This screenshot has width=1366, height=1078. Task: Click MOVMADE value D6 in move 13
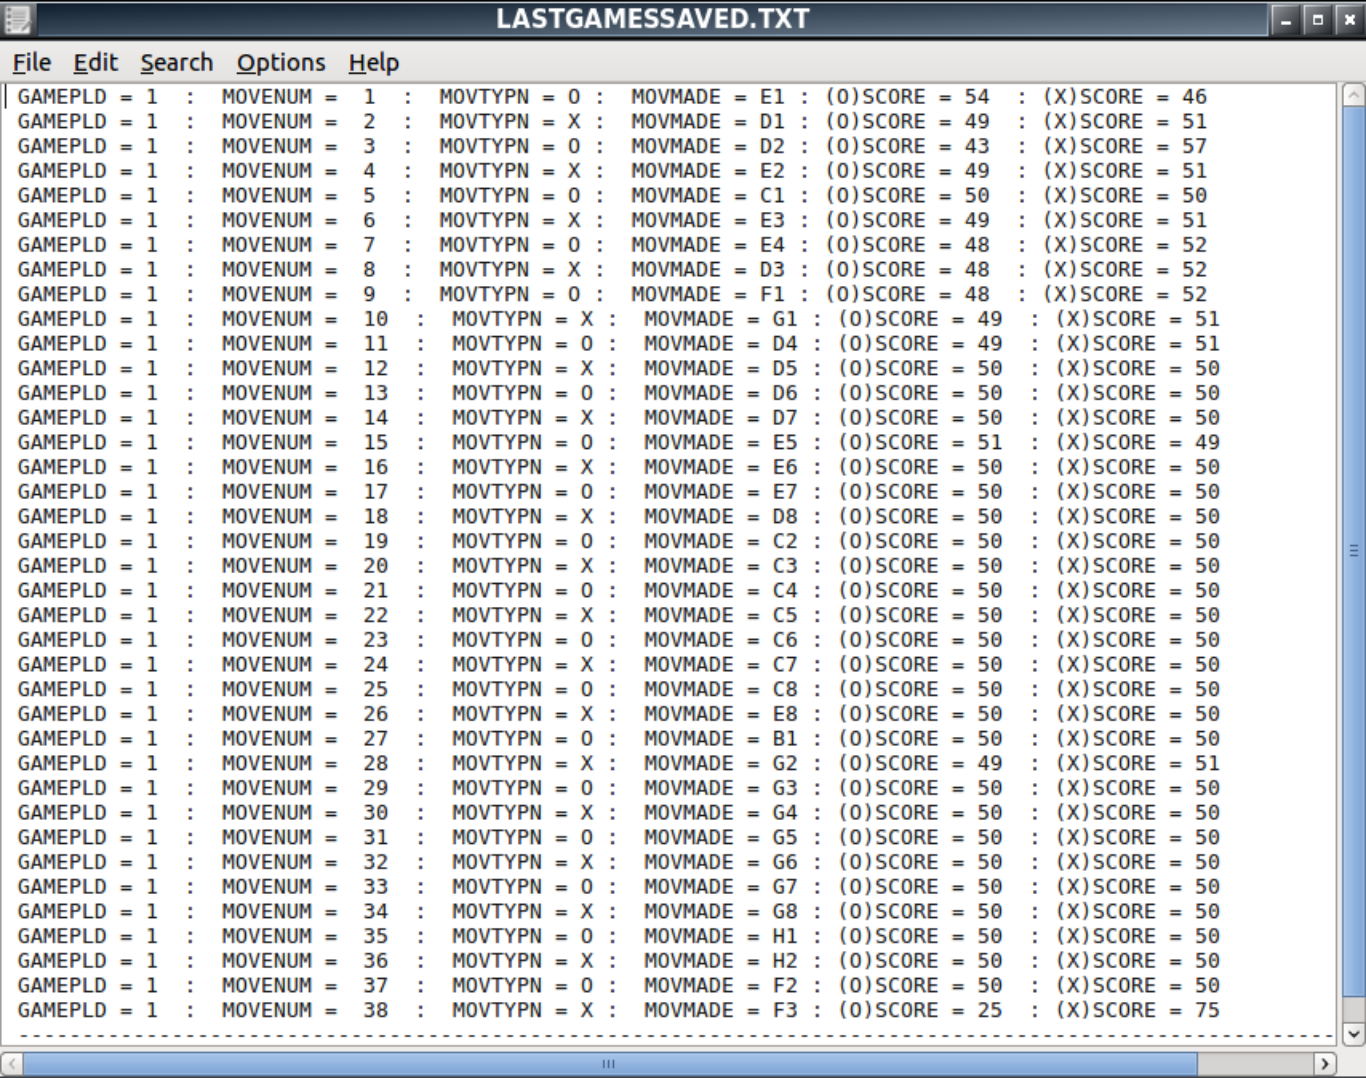pyautogui.click(x=785, y=393)
